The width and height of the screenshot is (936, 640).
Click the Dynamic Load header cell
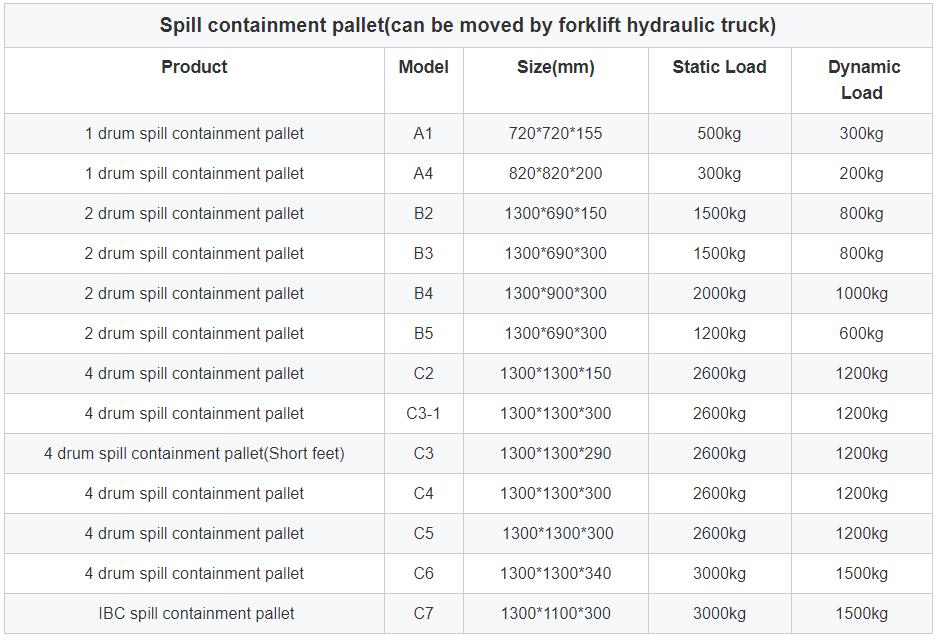point(861,80)
